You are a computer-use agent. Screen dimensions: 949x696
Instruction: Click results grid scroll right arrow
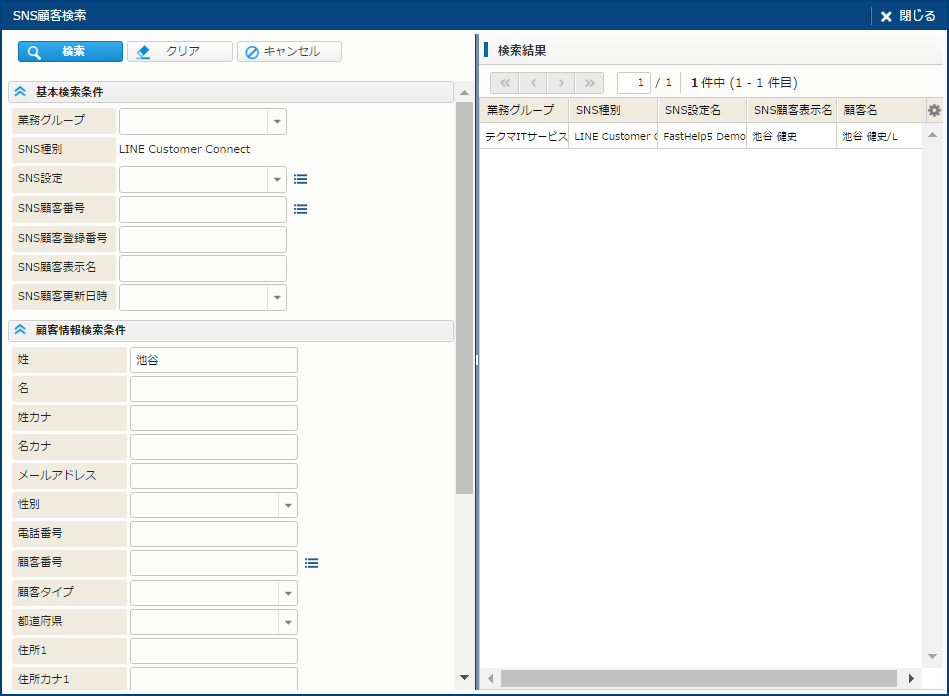click(911, 678)
